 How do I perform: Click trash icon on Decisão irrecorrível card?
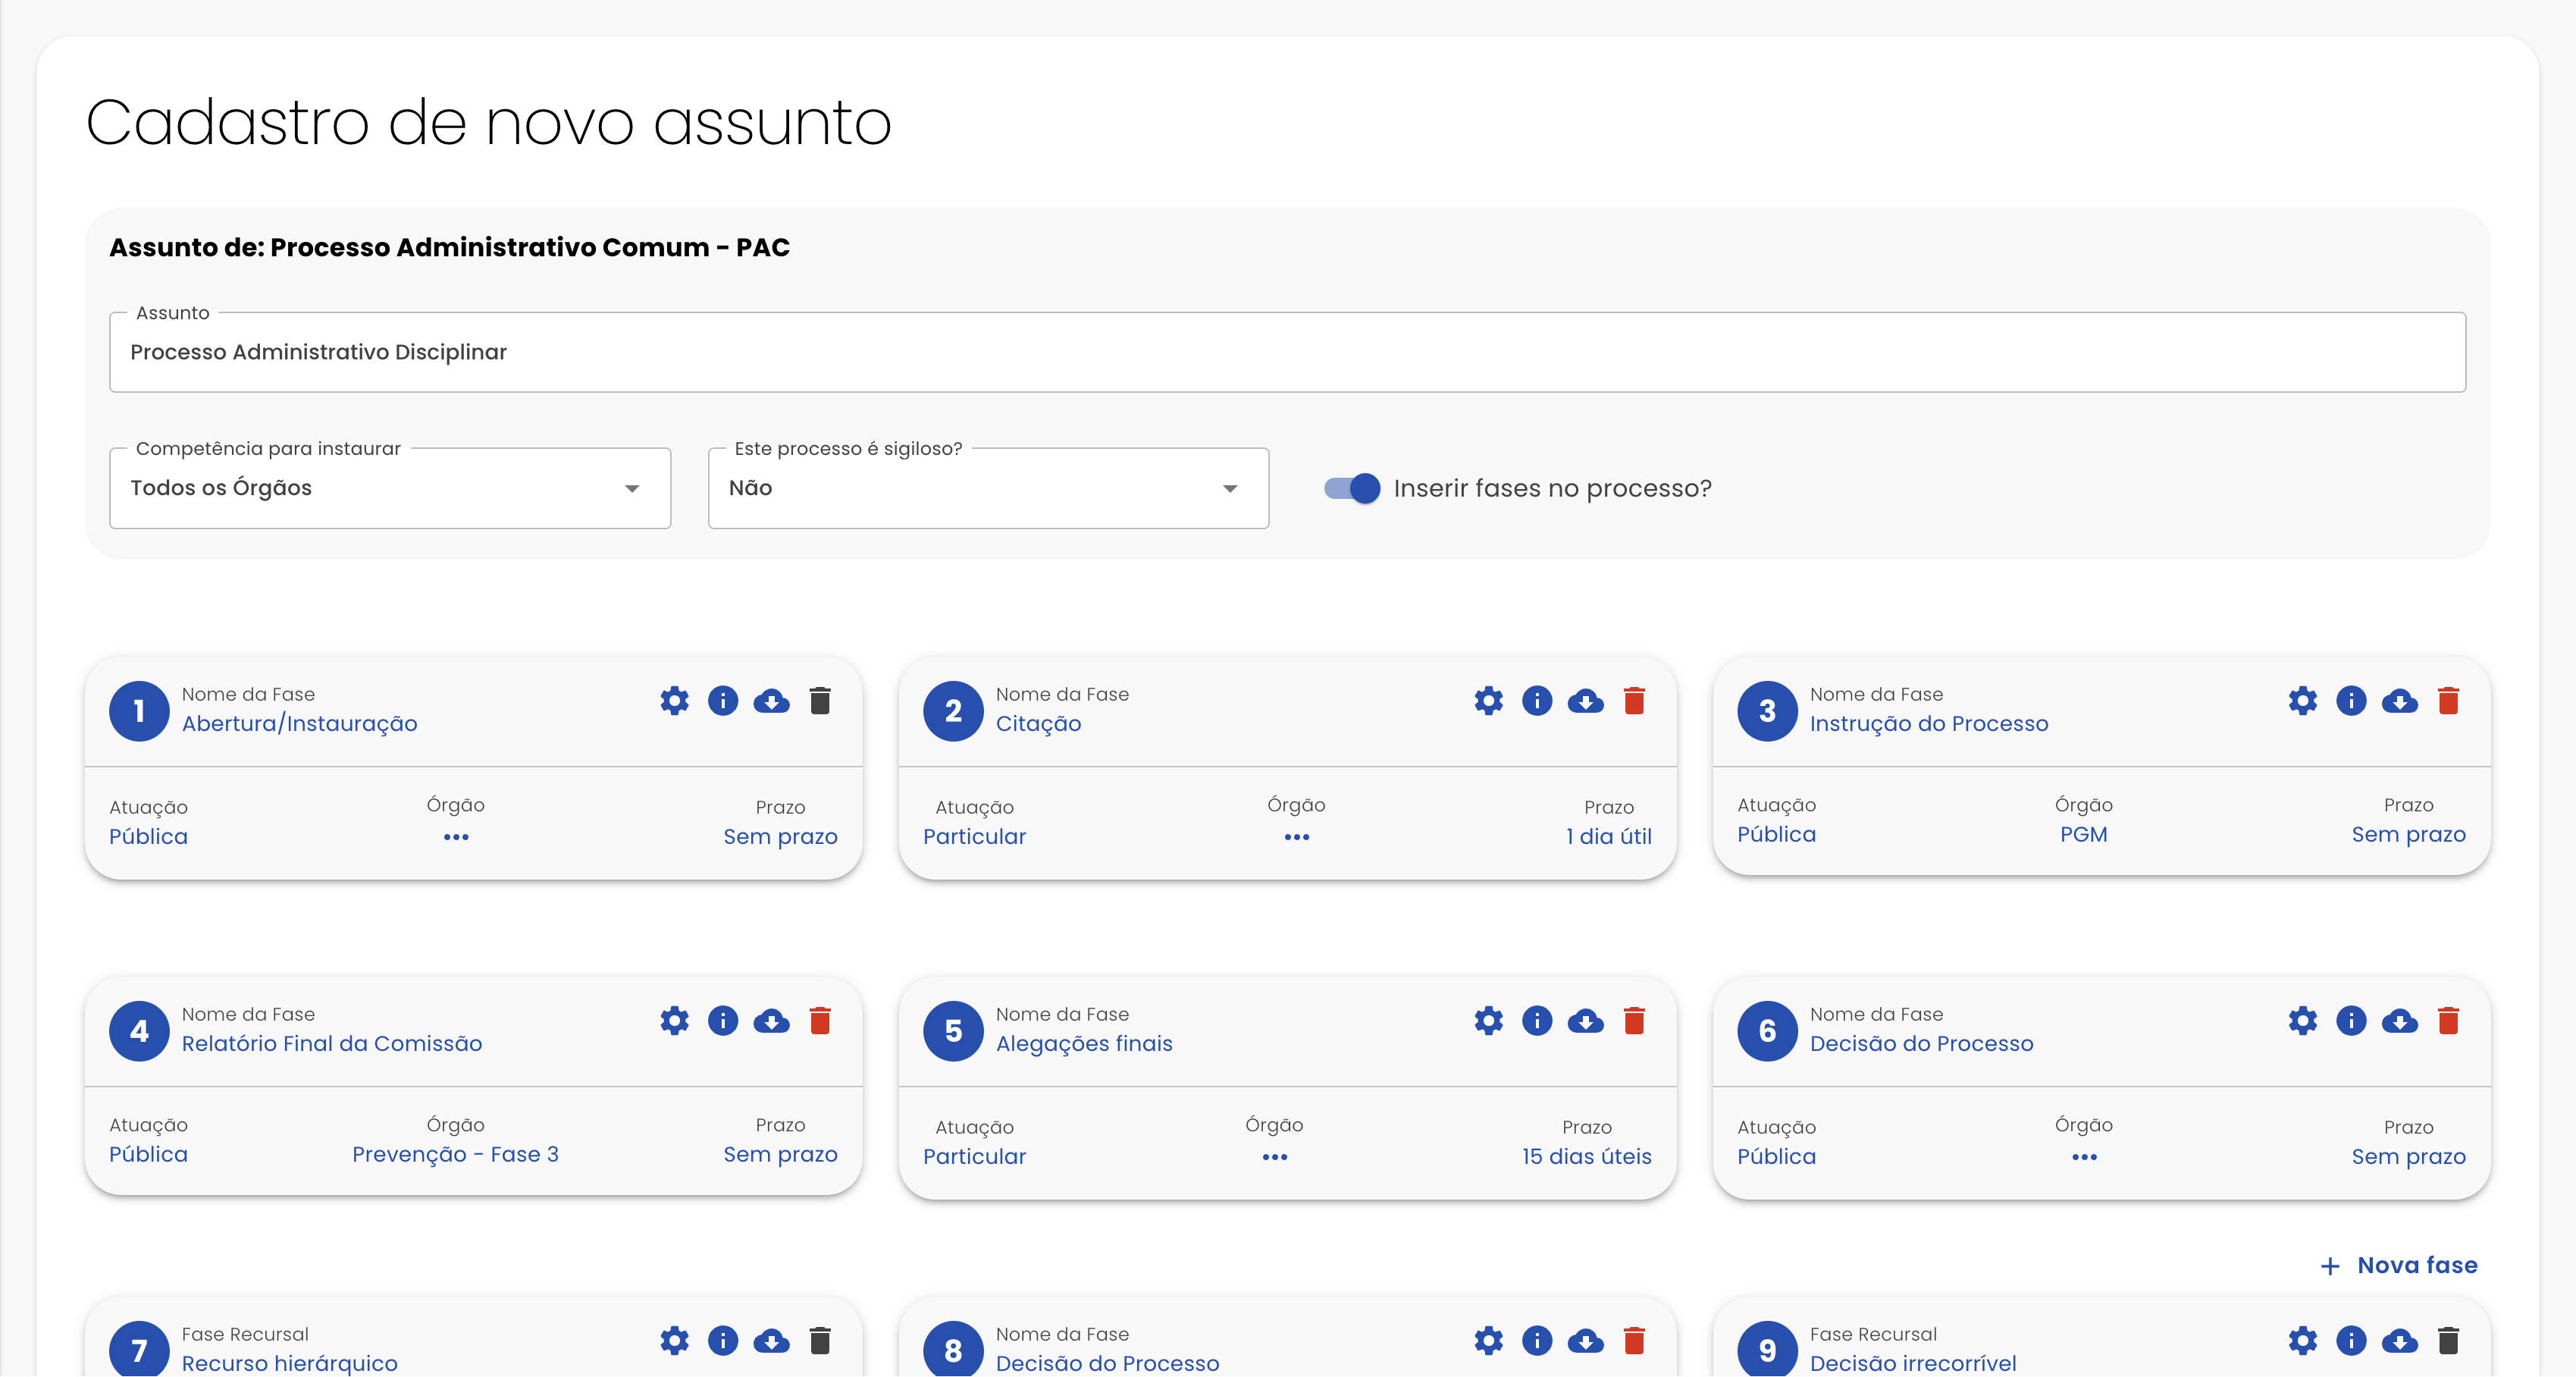2448,1340
